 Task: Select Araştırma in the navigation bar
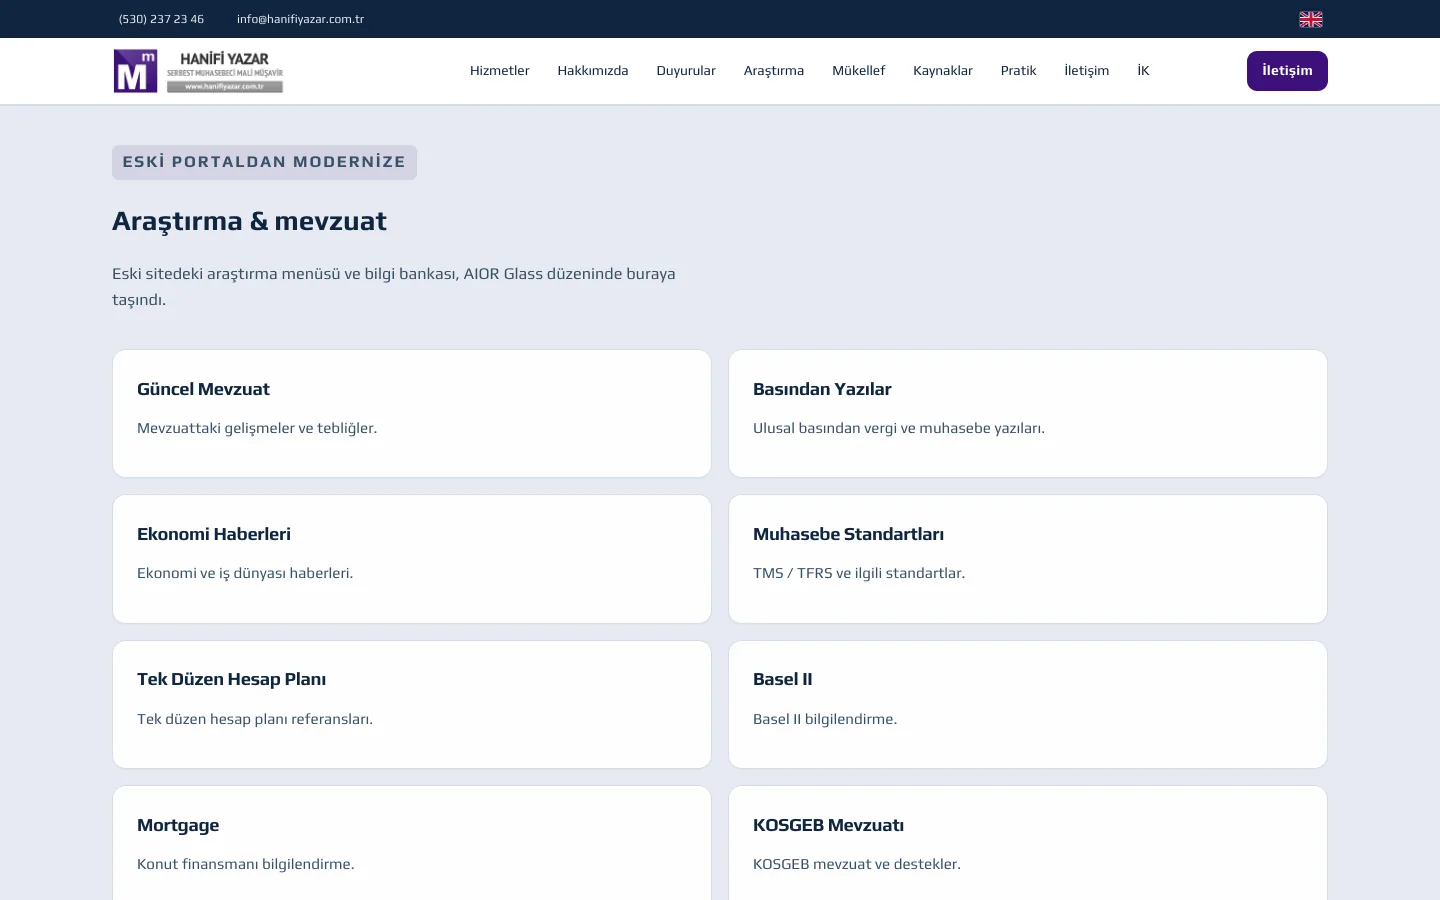774,71
